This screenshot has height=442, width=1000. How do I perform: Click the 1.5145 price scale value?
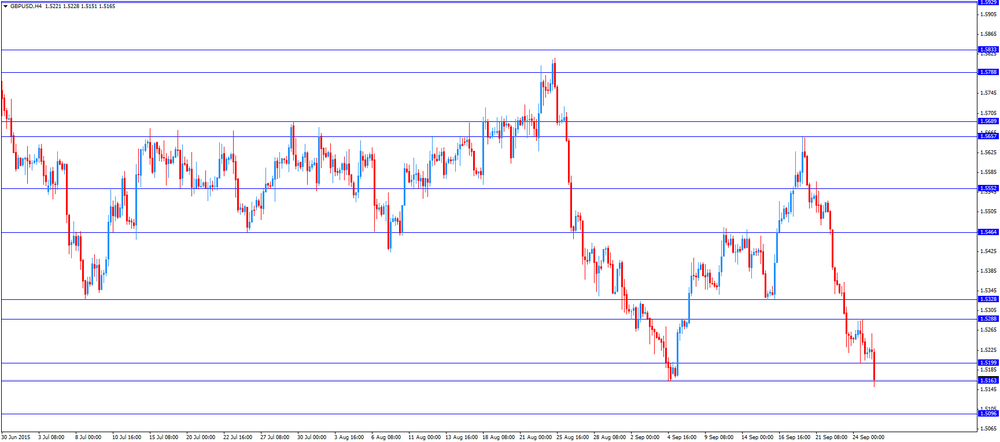pyautogui.click(x=988, y=390)
